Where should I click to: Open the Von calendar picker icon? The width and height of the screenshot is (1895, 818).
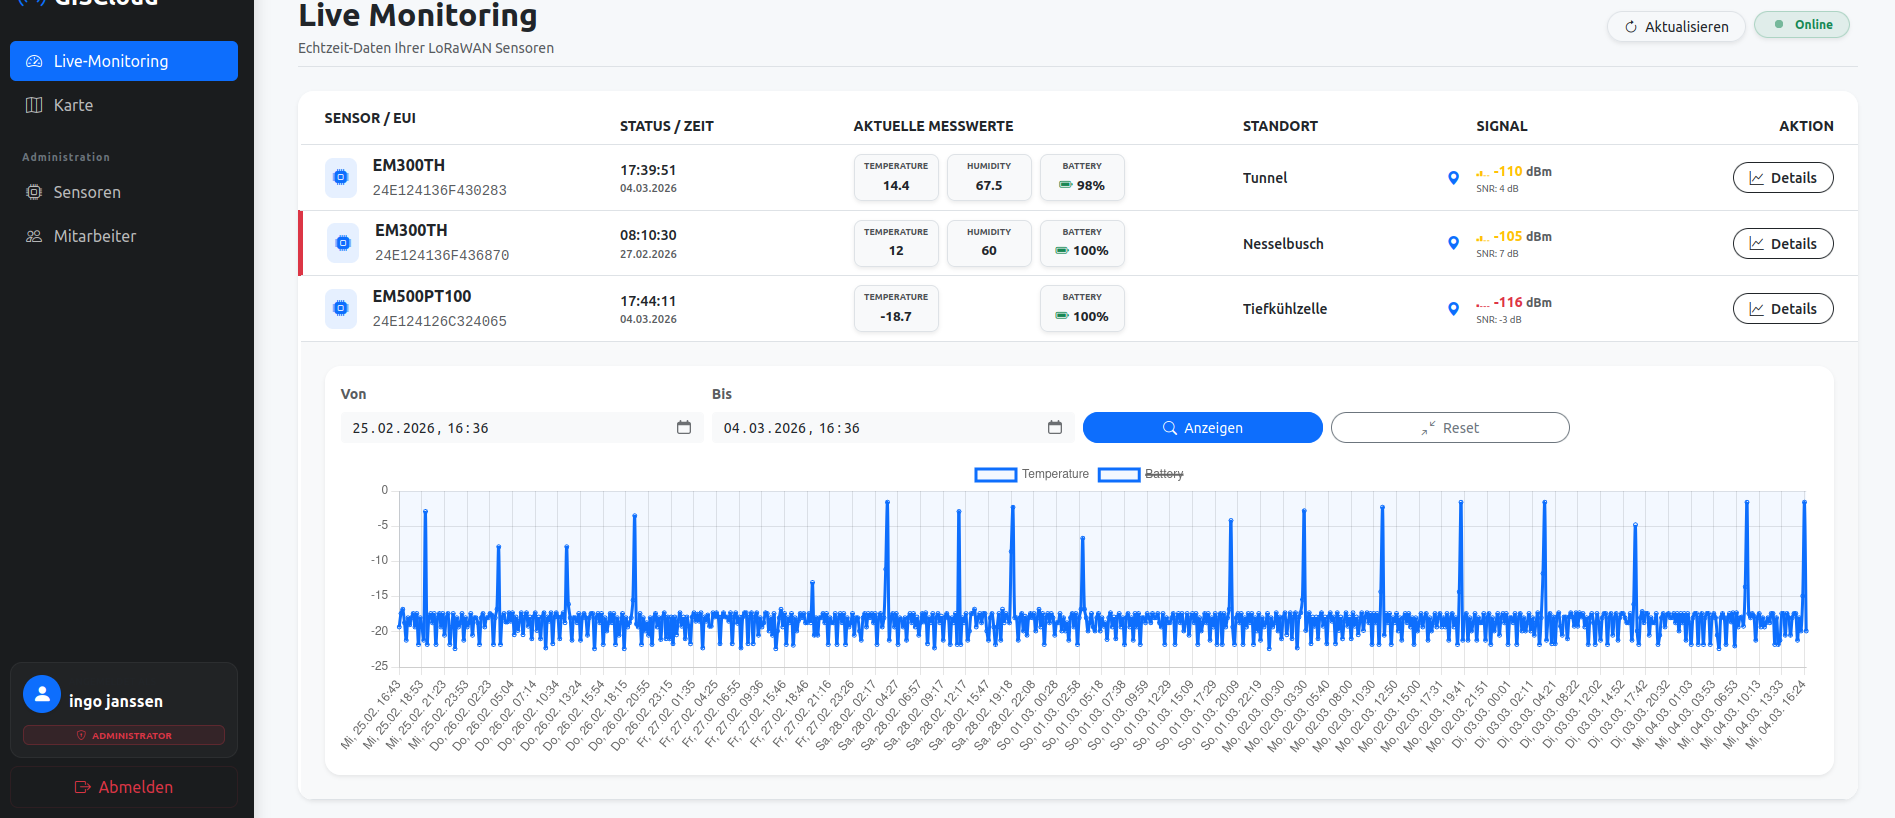pyautogui.click(x=684, y=428)
